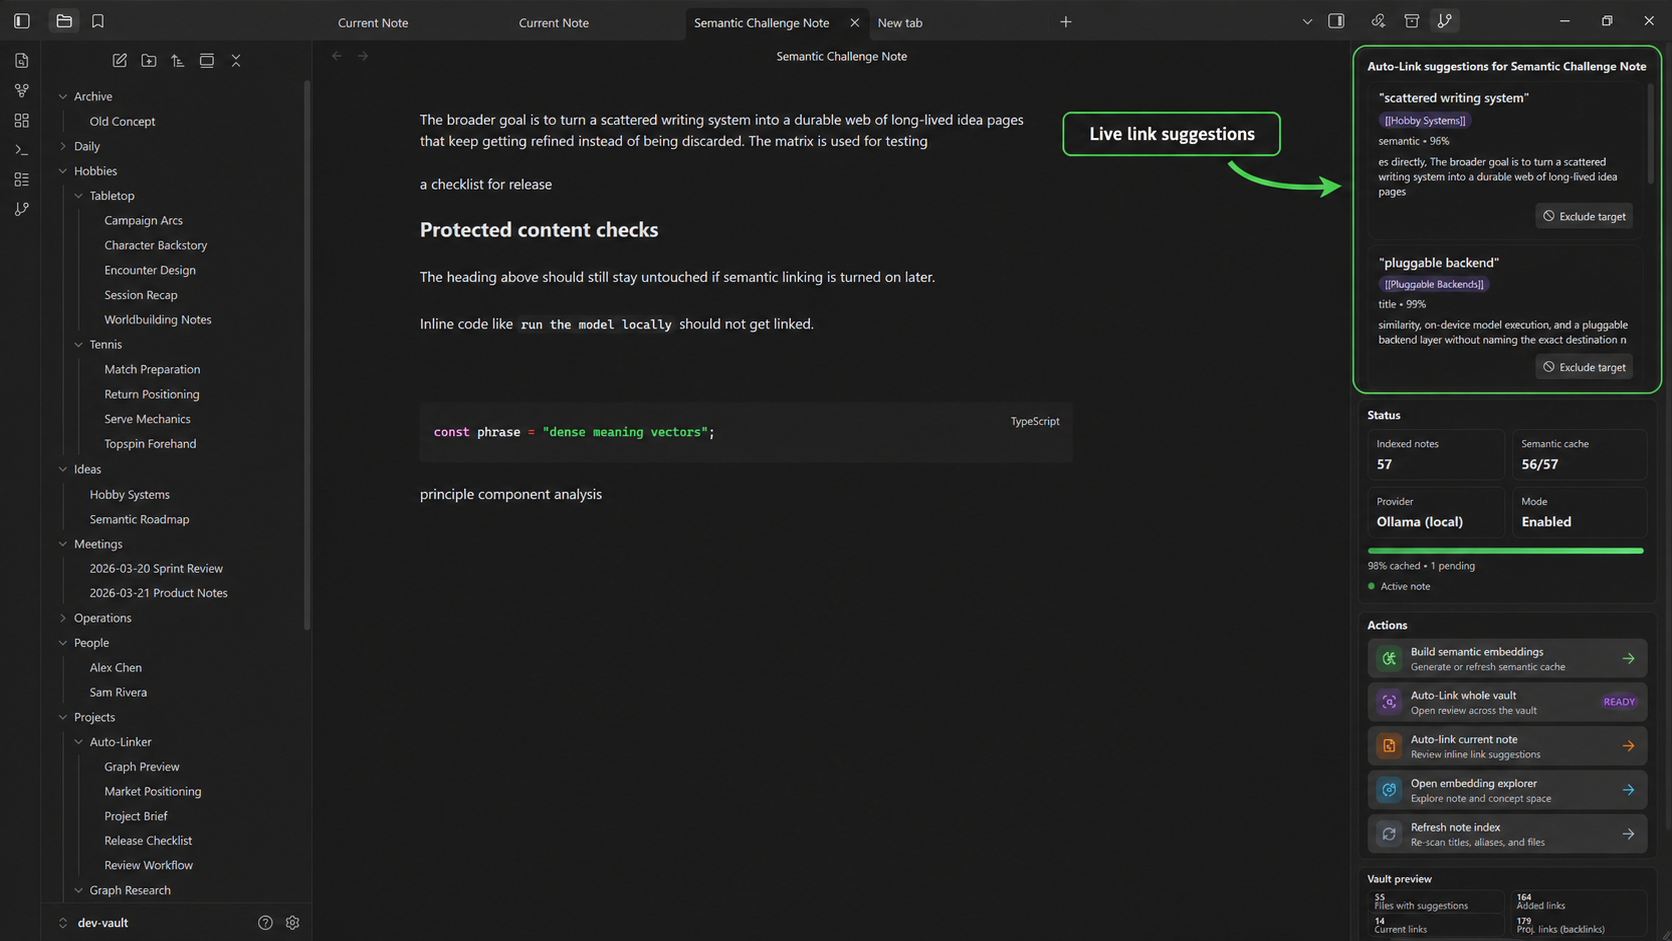Create a new folder in the explorer

pyautogui.click(x=149, y=61)
